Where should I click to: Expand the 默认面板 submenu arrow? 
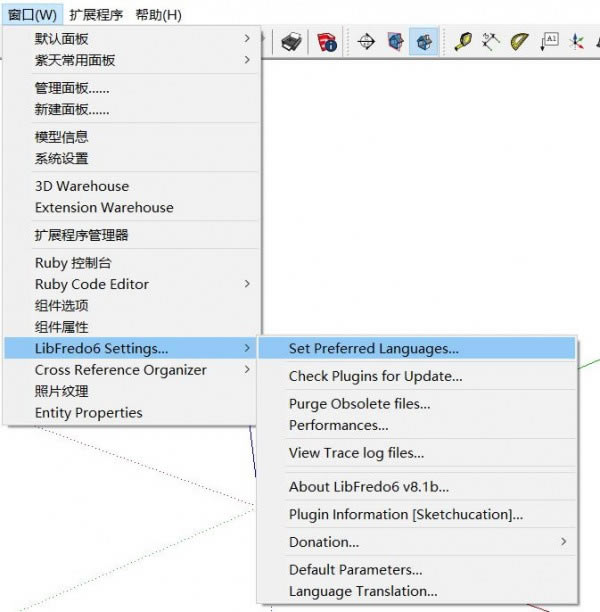tap(247, 38)
